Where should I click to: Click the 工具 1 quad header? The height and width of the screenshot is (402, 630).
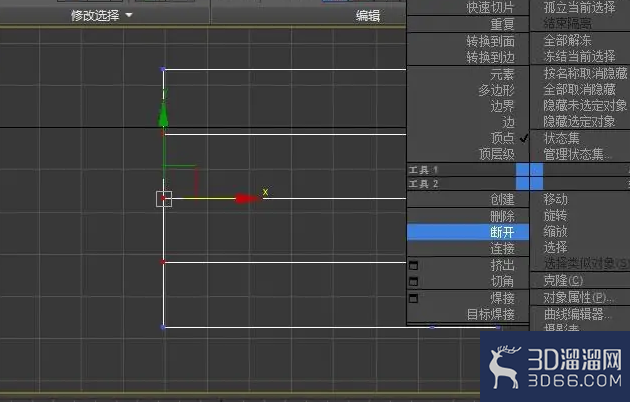click(x=423, y=170)
